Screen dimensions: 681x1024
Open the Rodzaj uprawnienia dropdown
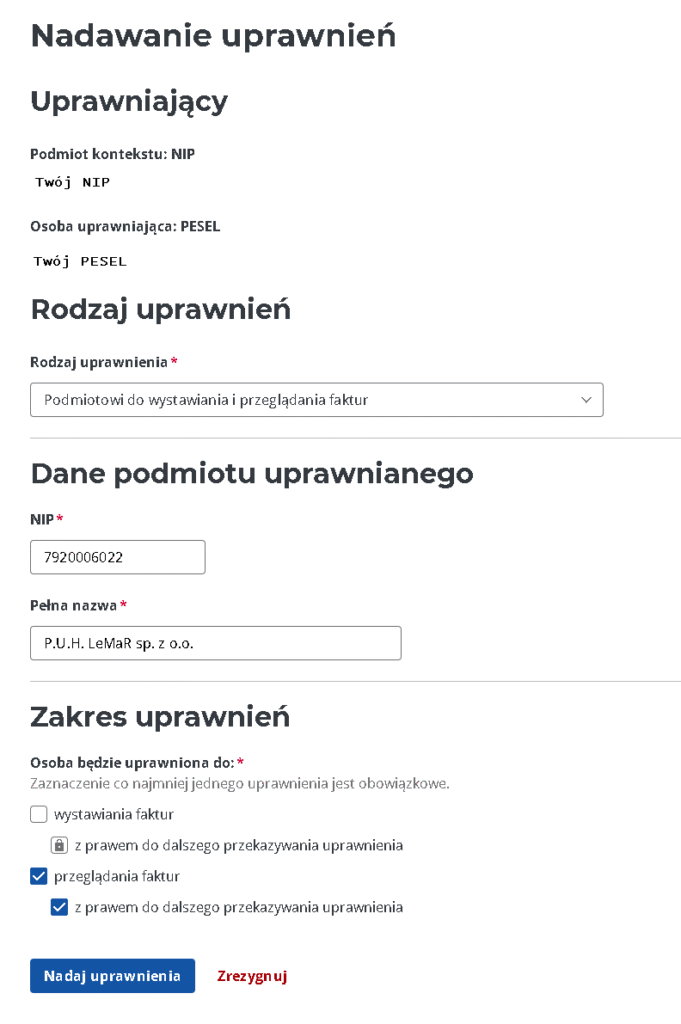(316, 399)
